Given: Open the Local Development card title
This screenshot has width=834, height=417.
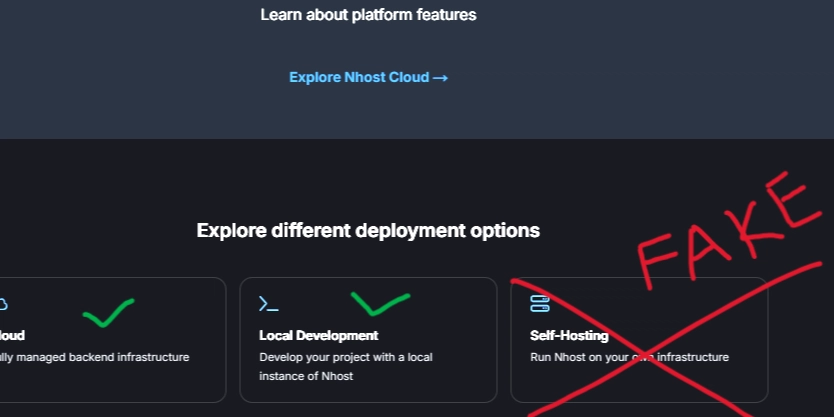Looking at the screenshot, I should coord(319,336).
